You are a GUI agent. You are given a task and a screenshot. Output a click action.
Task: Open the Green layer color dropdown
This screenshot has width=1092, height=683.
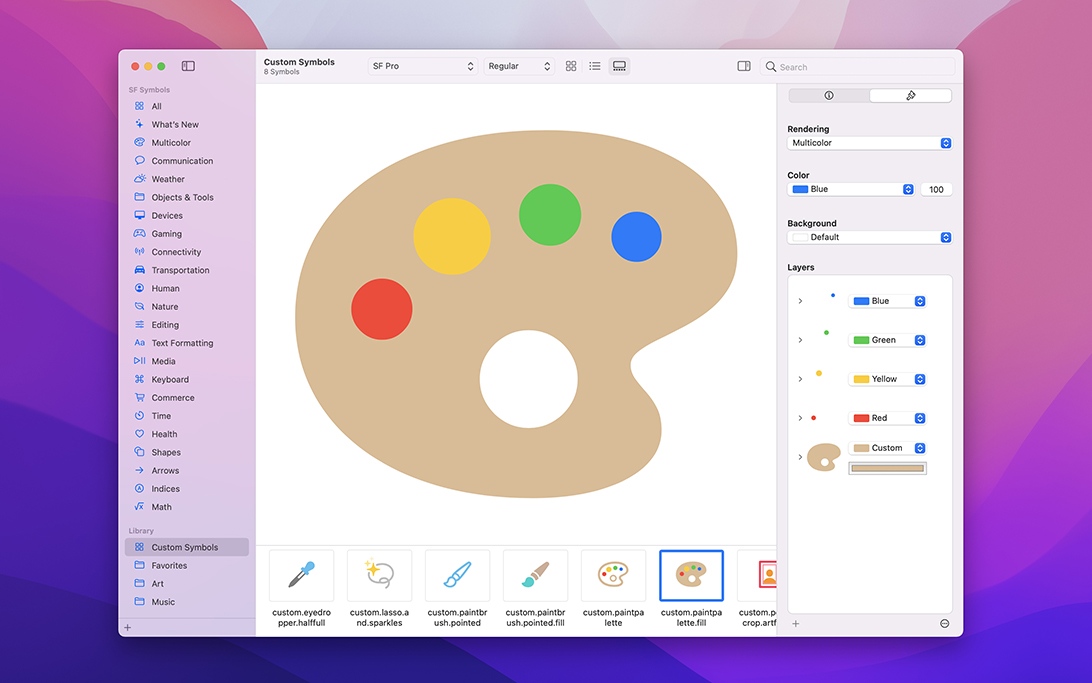(x=887, y=340)
